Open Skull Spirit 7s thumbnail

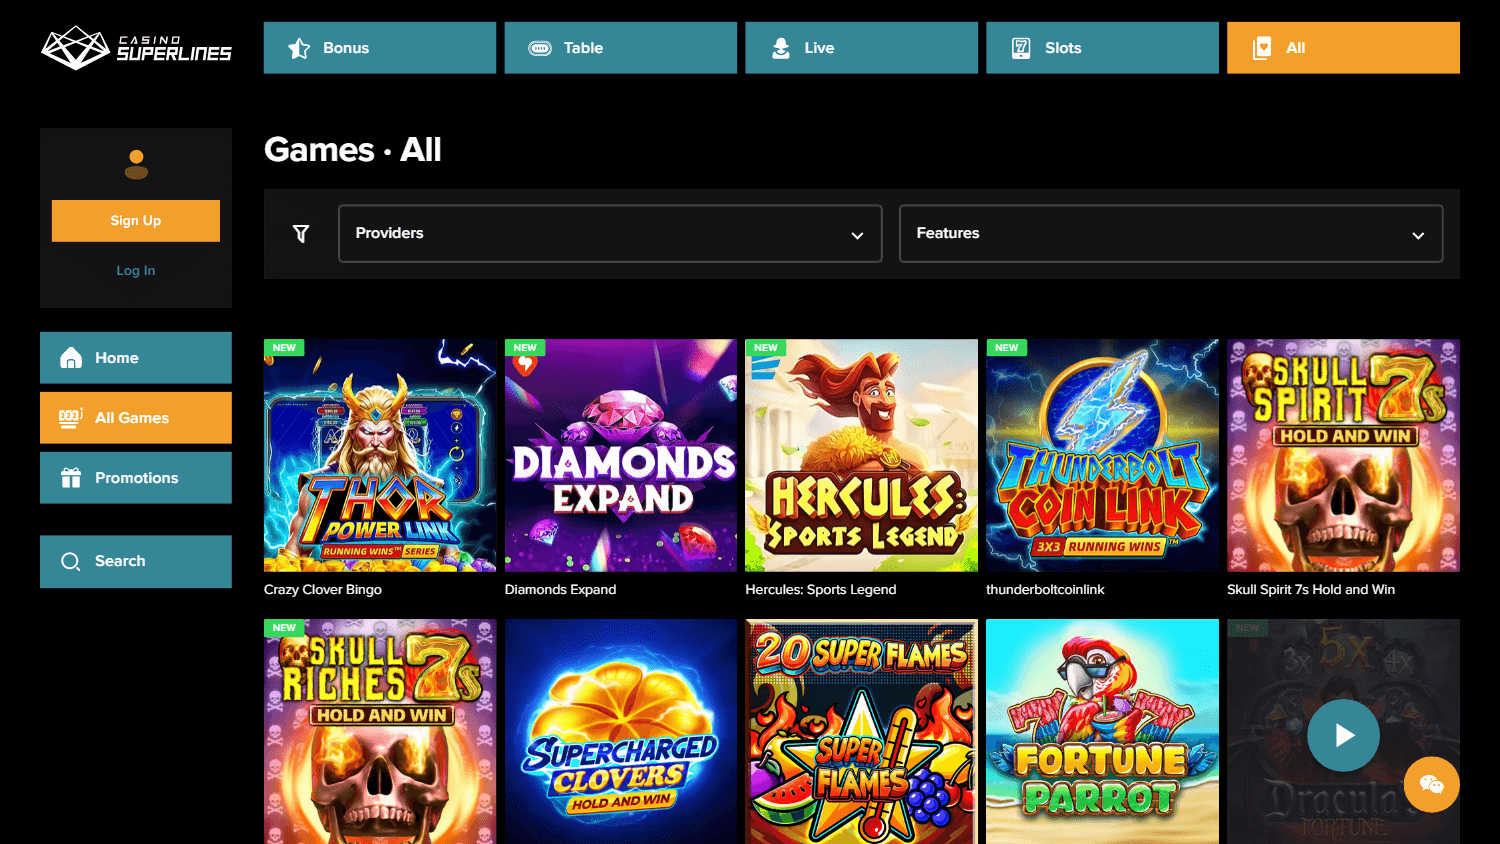1343,456
